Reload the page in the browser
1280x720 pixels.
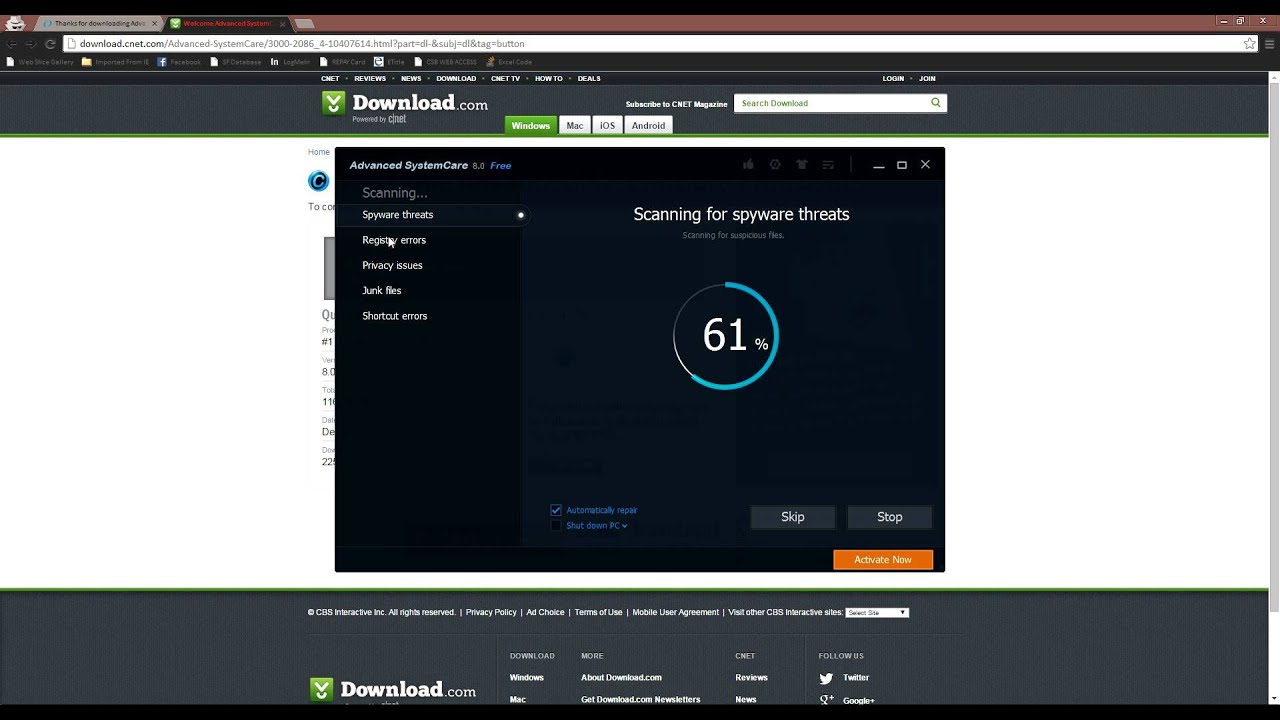click(50, 44)
